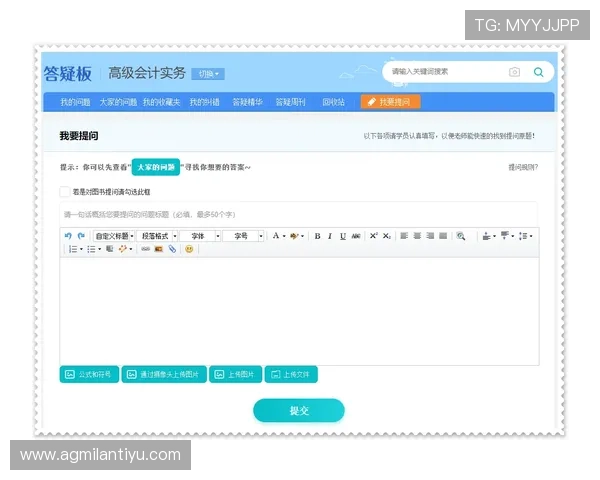The width and height of the screenshot is (600, 480).
Task: Open the 回收站 tab
Action: coord(333,102)
